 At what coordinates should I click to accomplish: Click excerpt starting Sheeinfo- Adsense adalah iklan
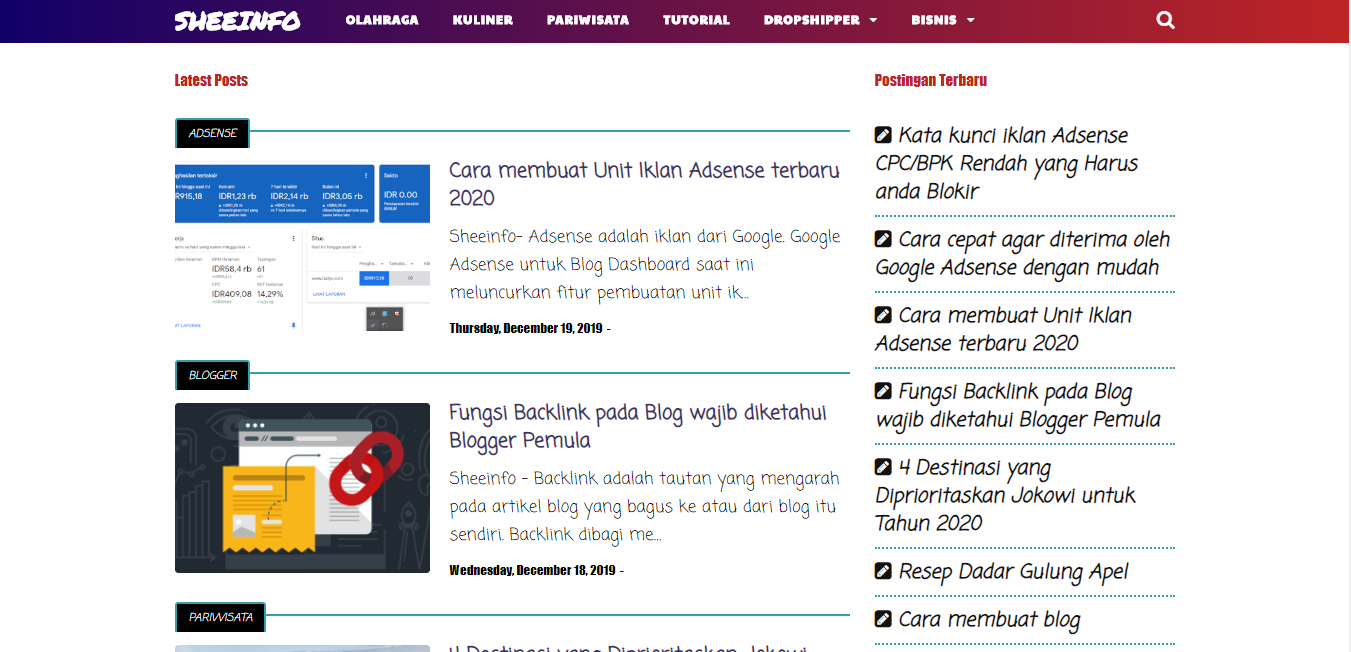(645, 265)
